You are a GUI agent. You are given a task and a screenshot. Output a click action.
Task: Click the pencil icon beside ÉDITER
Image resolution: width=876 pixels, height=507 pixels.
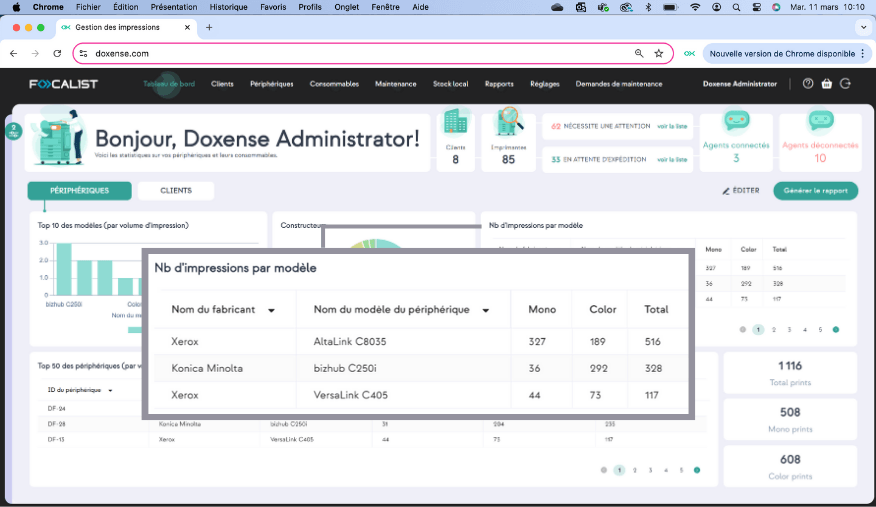(726, 191)
